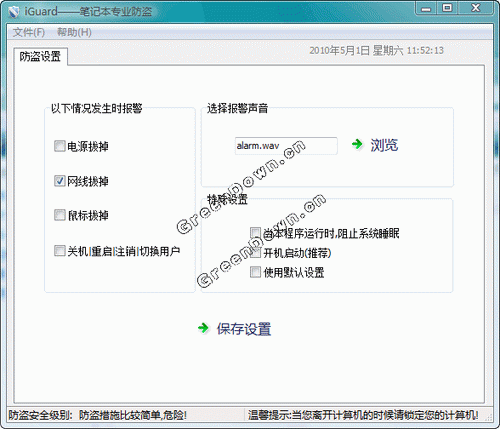The width and height of the screenshot is (500, 429).
Task: Click the green arrow beside 浏览
Action: pyautogui.click(x=357, y=144)
